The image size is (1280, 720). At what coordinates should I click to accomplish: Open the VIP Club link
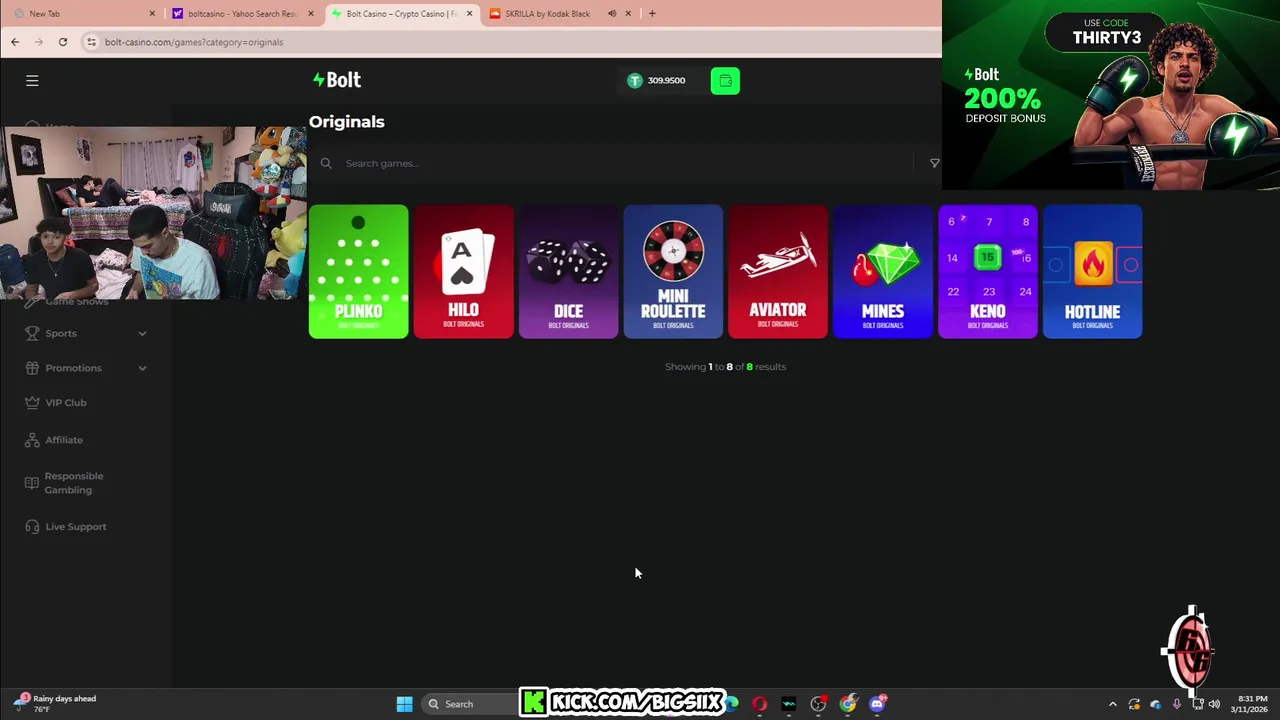coord(66,403)
